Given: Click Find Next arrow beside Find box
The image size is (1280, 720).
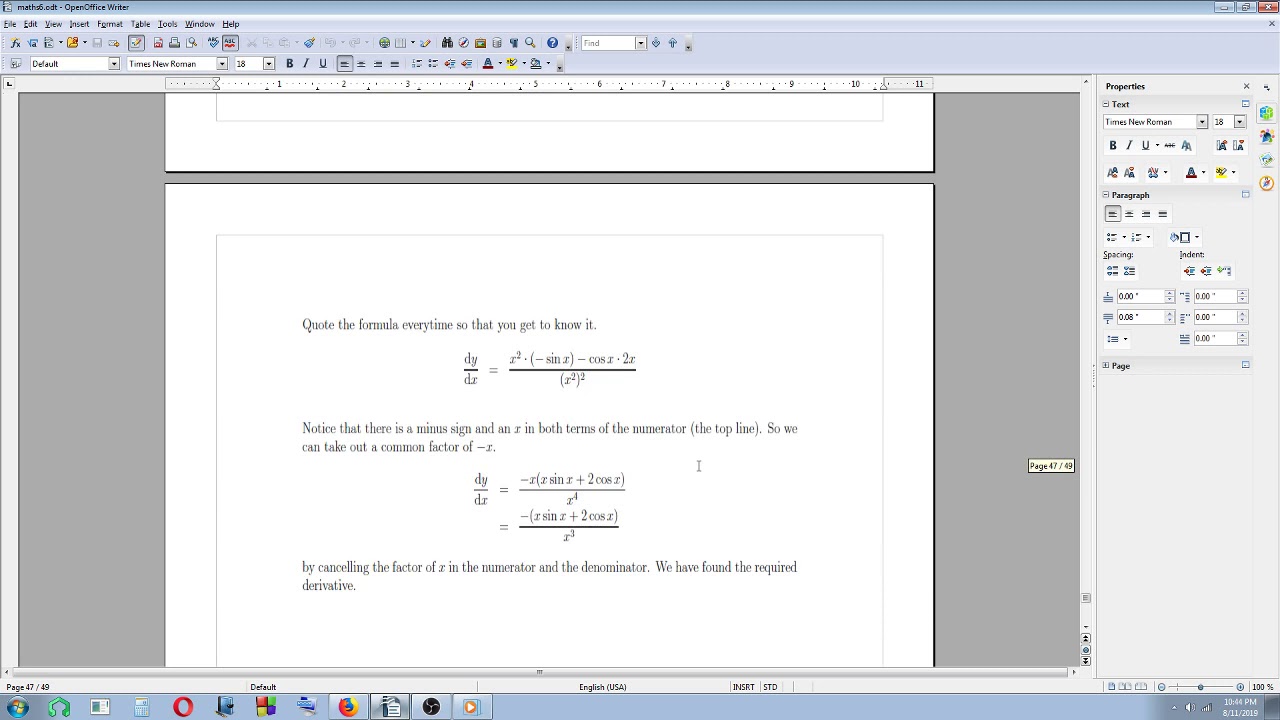Looking at the screenshot, I should pyautogui.click(x=656, y=43).
